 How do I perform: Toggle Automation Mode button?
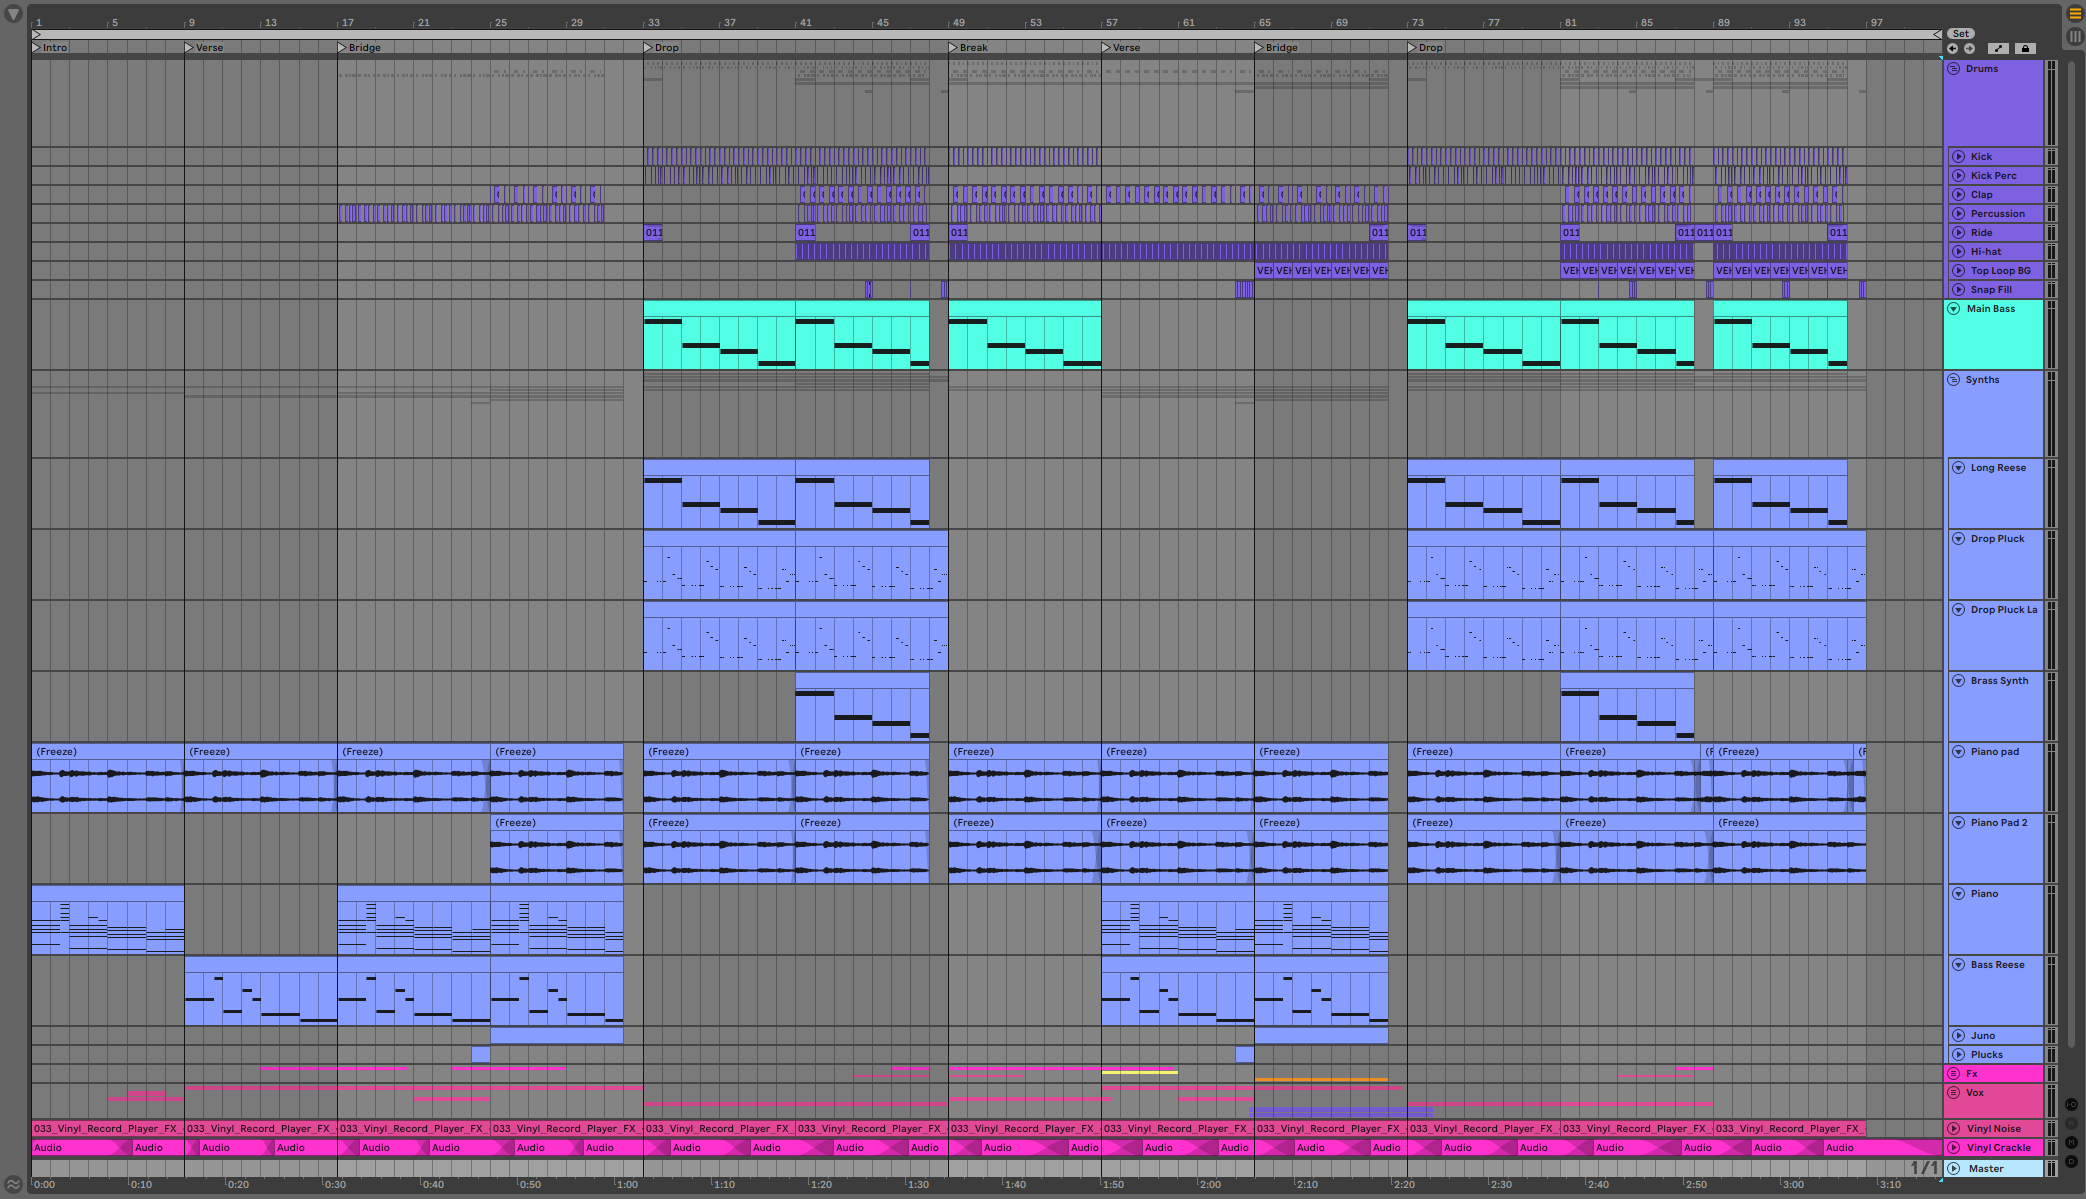pyautogui.click(x=1998, y=48)
